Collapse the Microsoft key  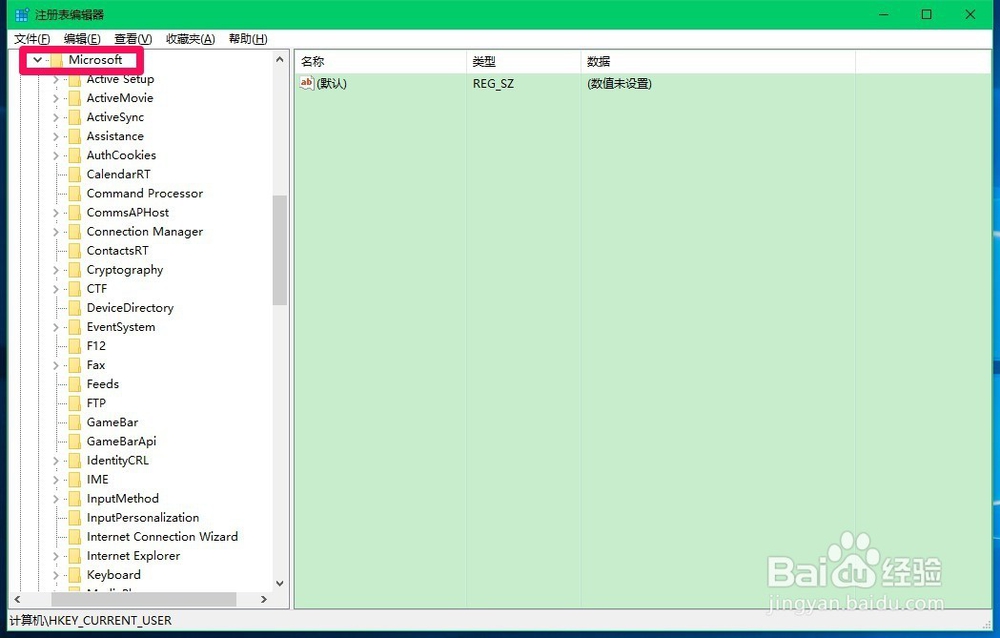pos(38,60)
